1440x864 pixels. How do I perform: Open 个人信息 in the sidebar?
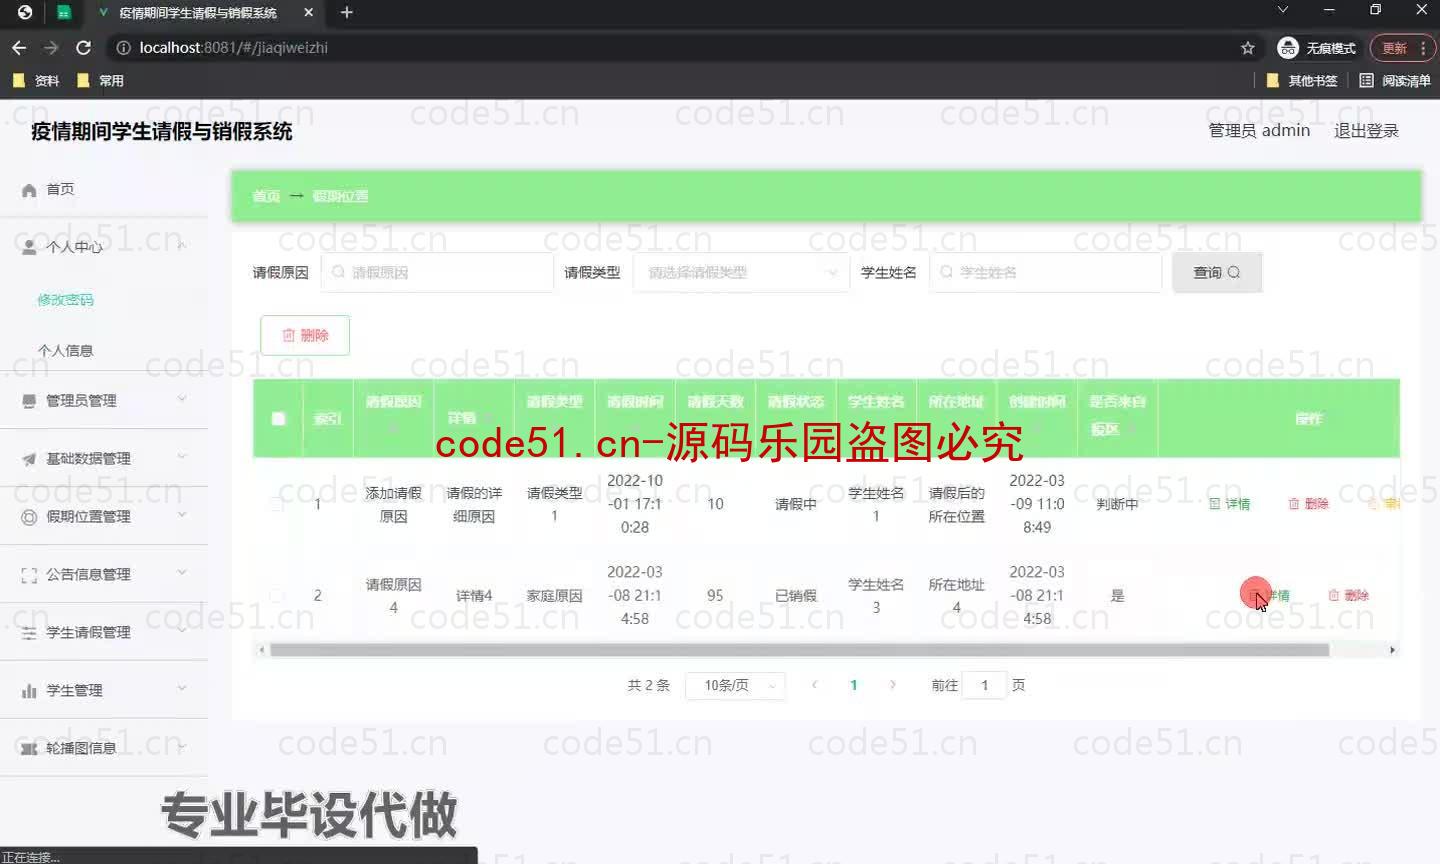(65, 351)
